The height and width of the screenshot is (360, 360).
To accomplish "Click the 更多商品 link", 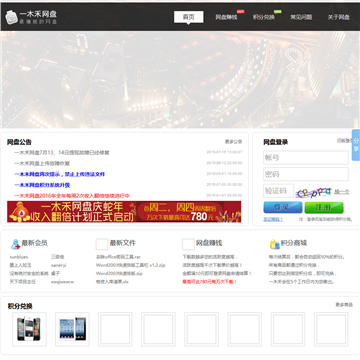I will [x=344, y=305].
